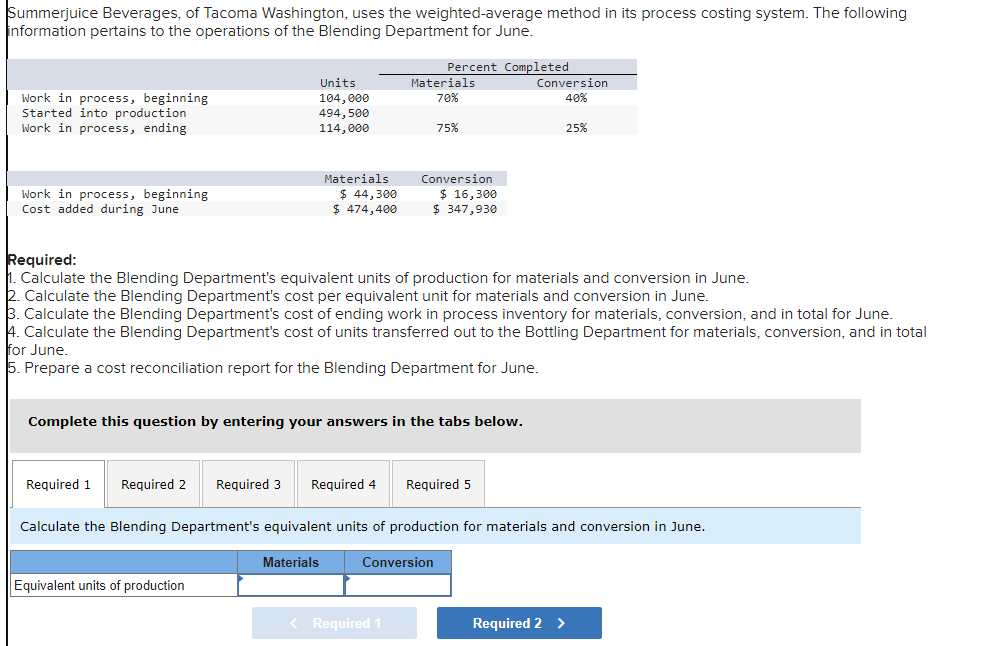The image size is (991, 646).
Task: Switch to the Required 5 tab
Action: pyautogui.click(x=438, y=484)
